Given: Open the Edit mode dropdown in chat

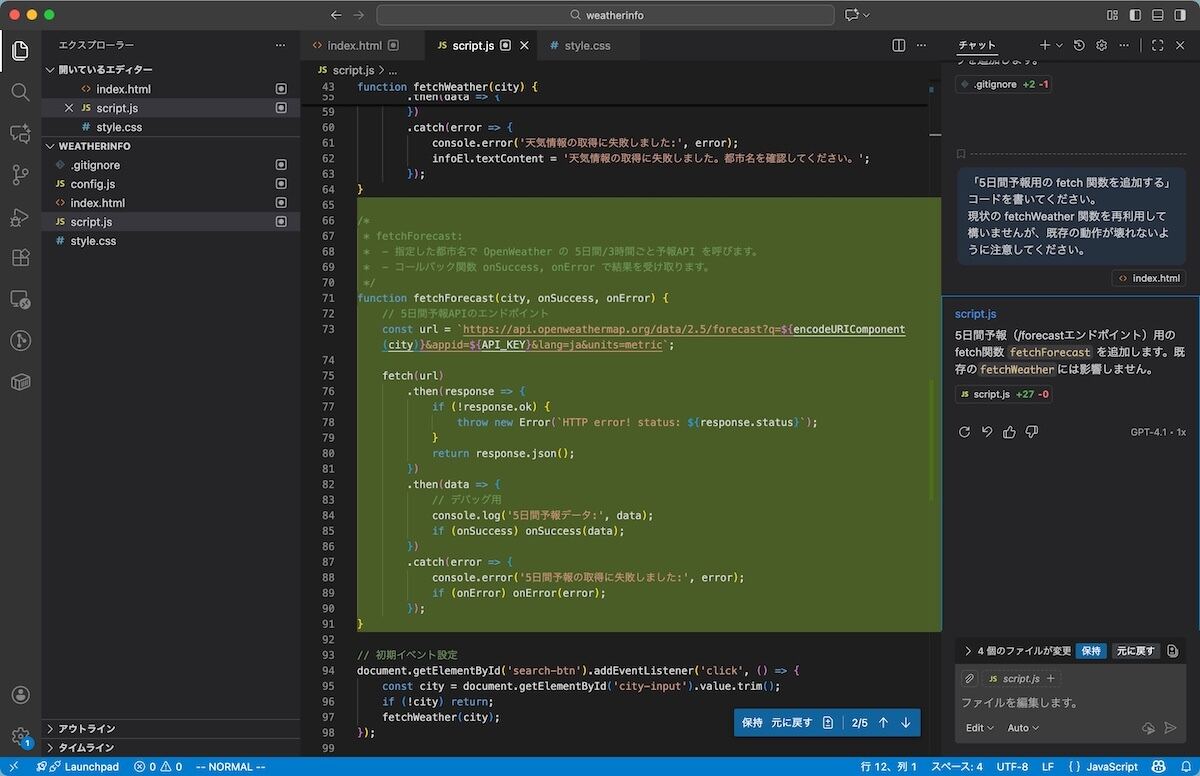Looking at the screenshot, I should [980, 728].
